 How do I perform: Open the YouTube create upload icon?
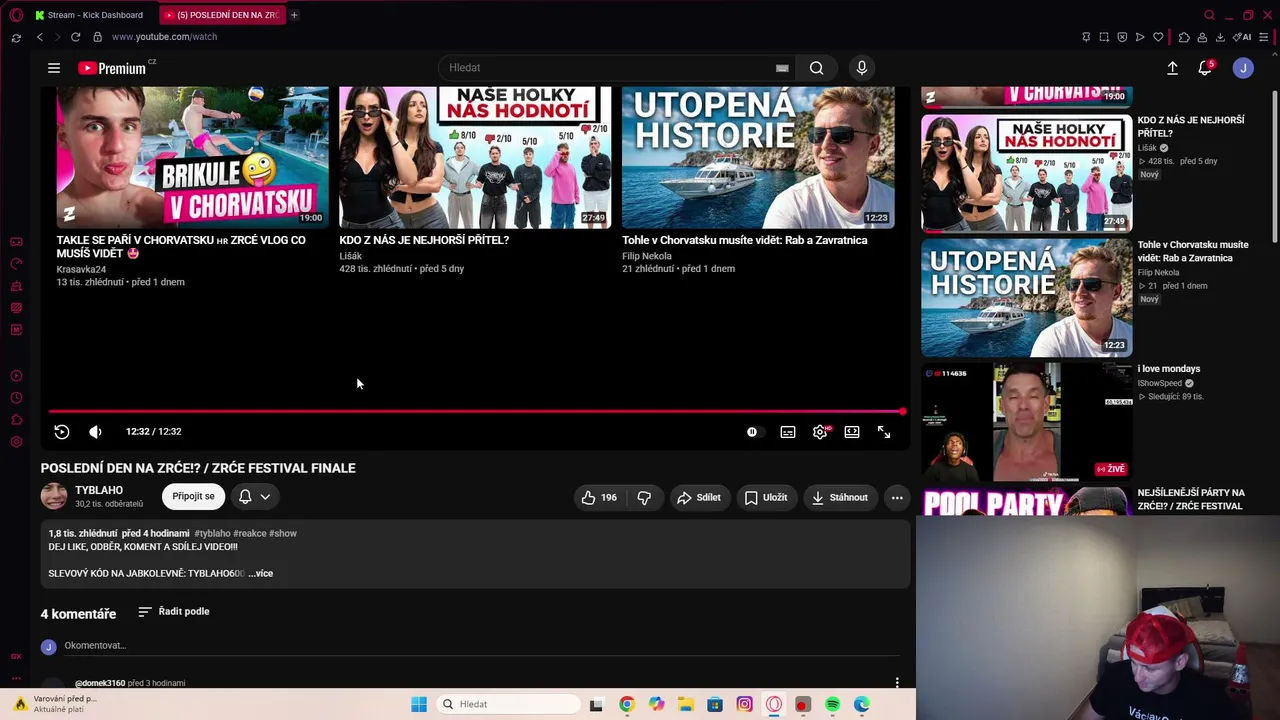[x=1172, y=68]
